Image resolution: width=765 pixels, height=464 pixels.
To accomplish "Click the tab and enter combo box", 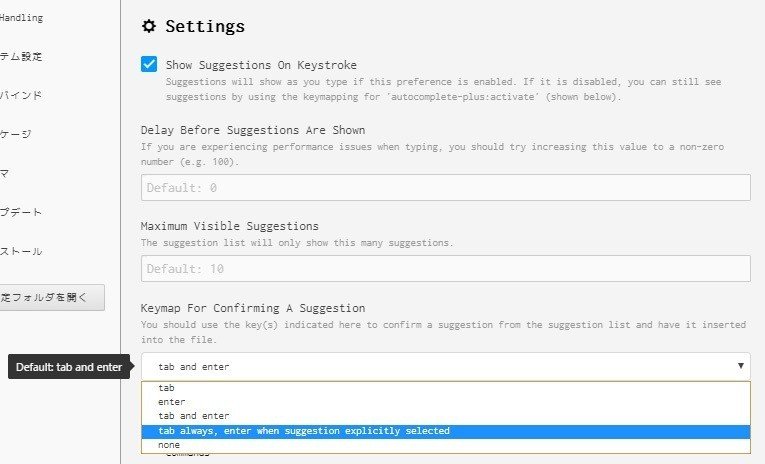I will click(x=445, y=366).
